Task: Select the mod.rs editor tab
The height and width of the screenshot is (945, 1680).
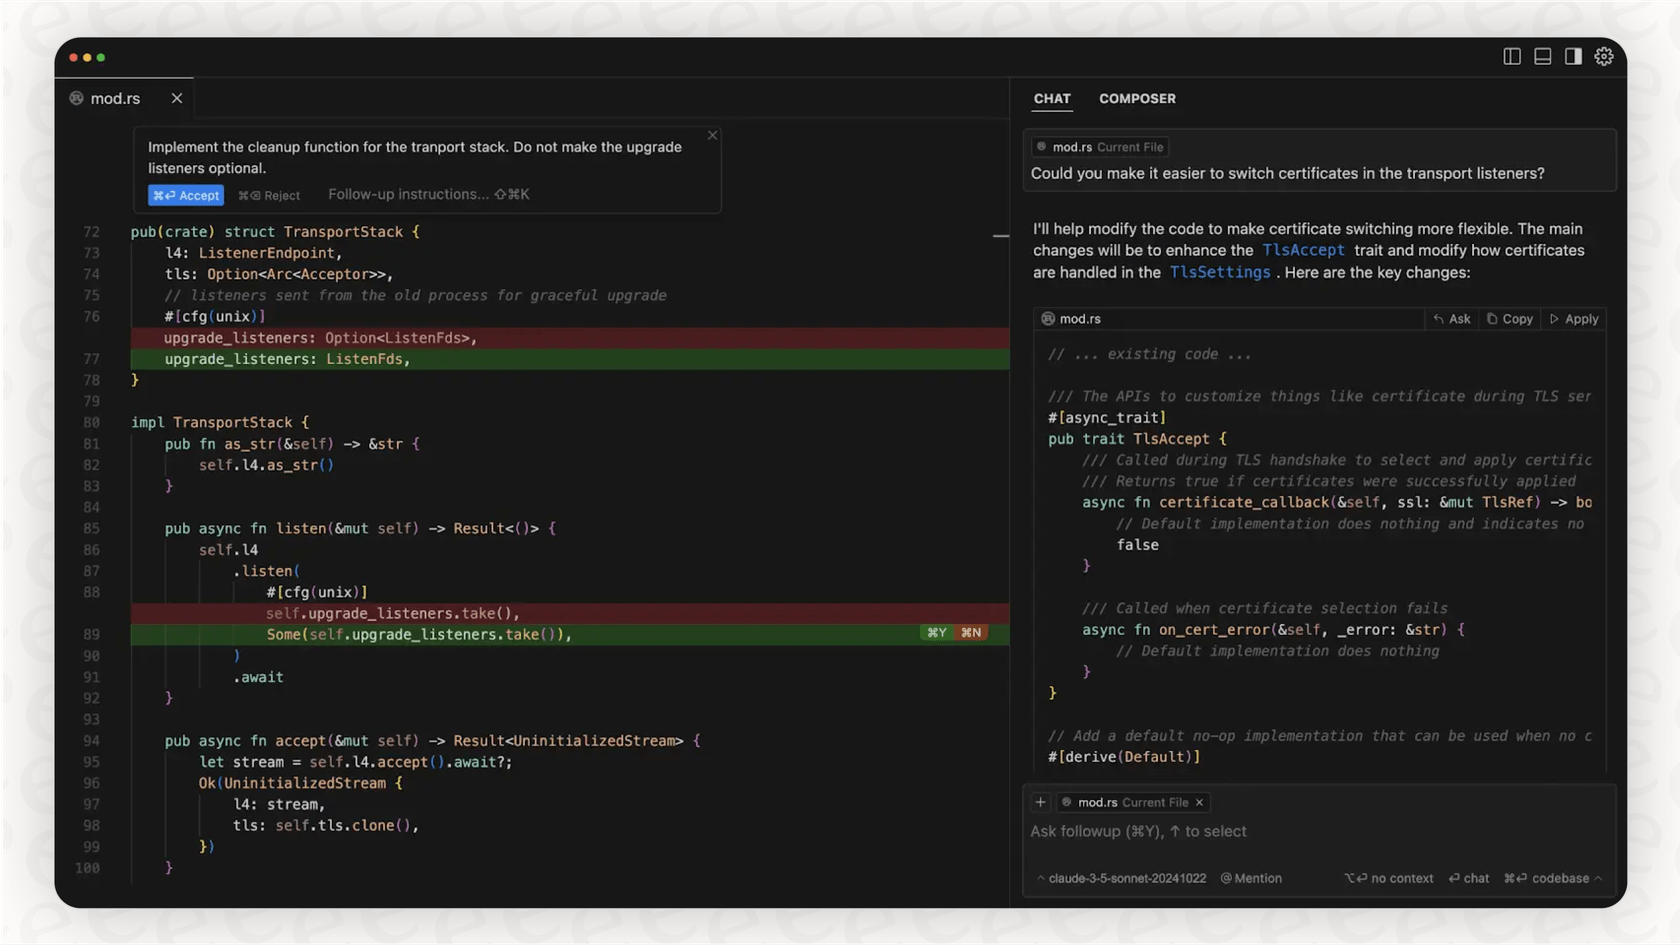Action: point(114,98)
